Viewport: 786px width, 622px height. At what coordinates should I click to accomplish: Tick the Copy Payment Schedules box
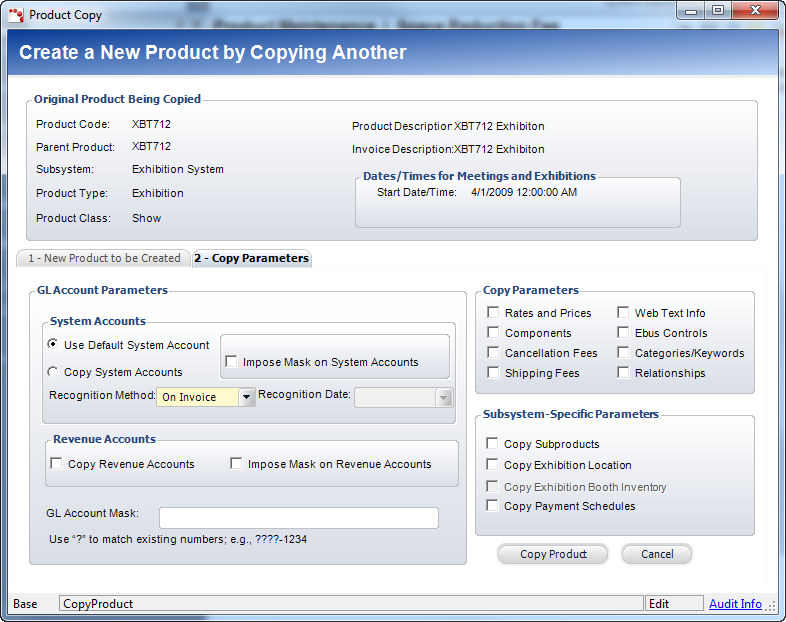[x=492, y=506]
